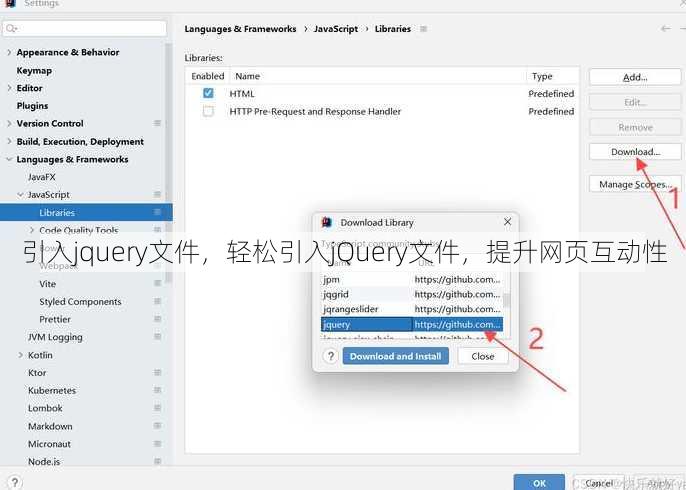Select Kubernetes settings entry
Image resolution: width=686 pixels, height=490 pixels.
pos(52,390)
